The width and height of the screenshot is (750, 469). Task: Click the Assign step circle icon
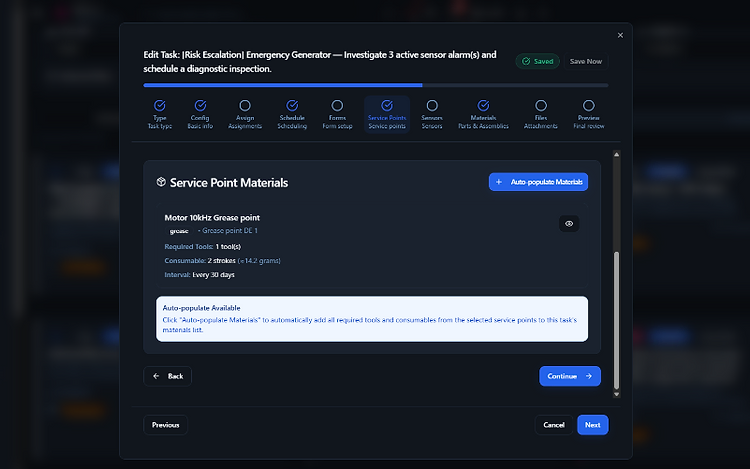(245, 105)
